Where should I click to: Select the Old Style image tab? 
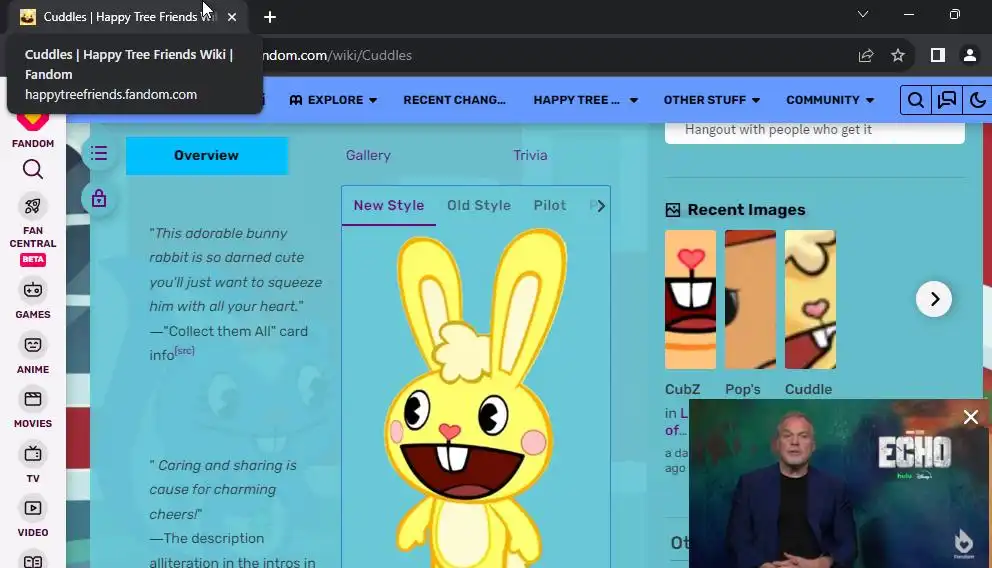479,206
